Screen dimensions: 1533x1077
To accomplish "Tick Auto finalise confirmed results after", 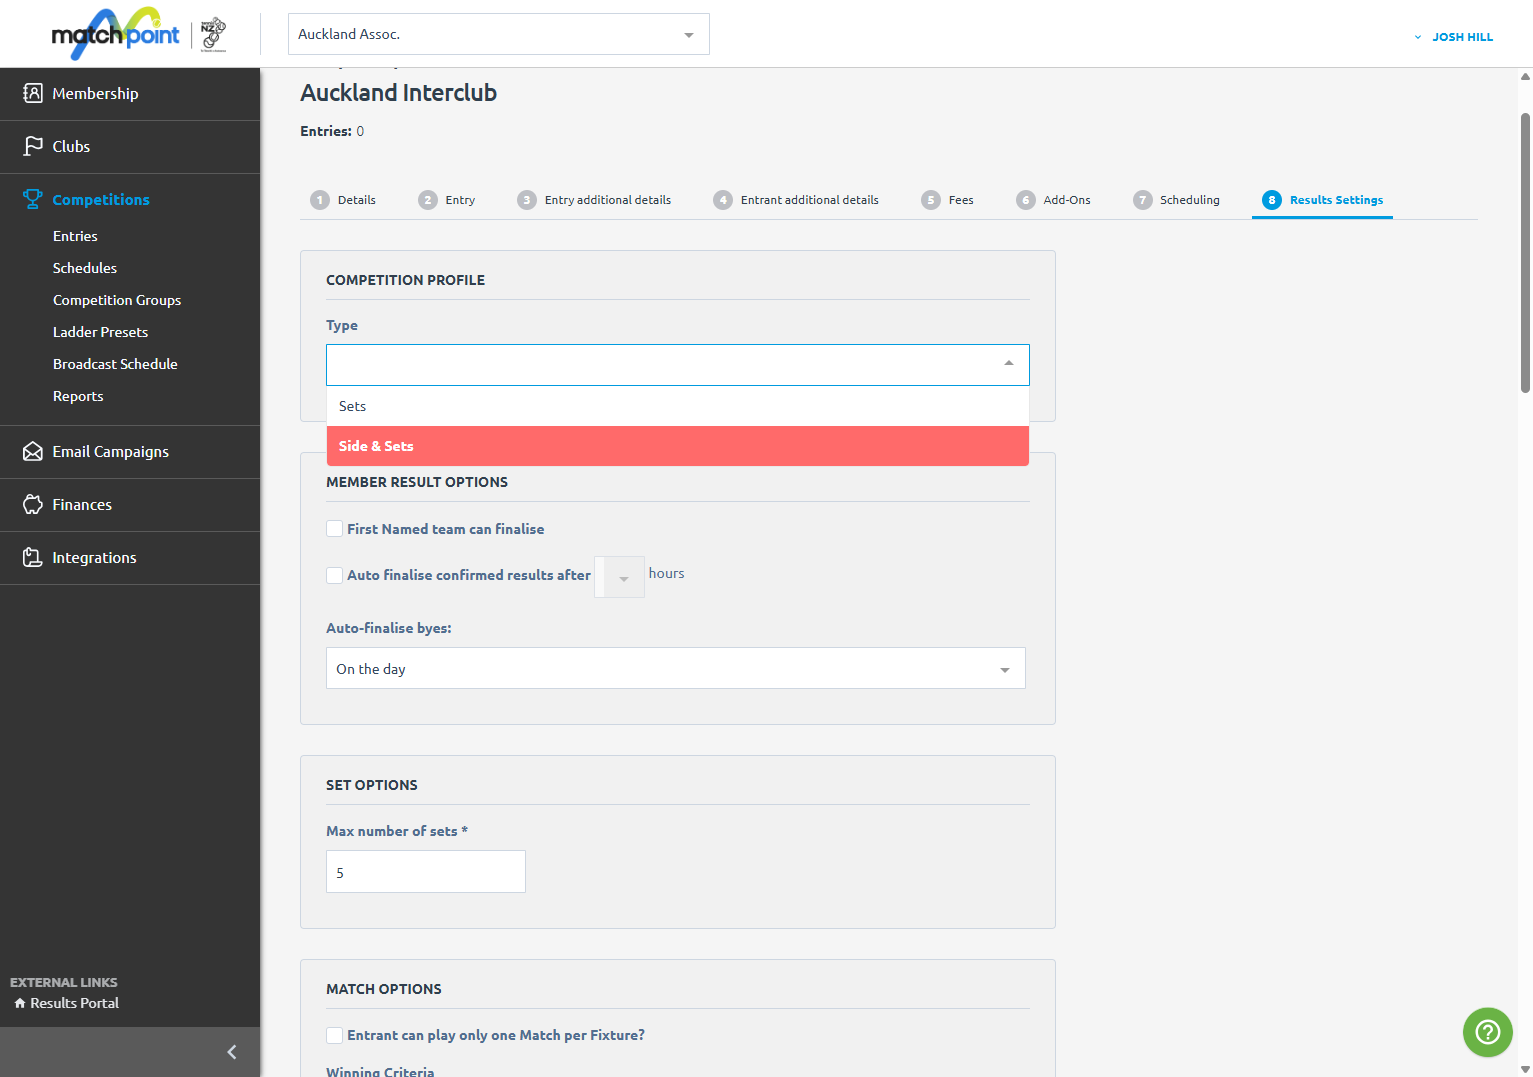I will [335, 575].
